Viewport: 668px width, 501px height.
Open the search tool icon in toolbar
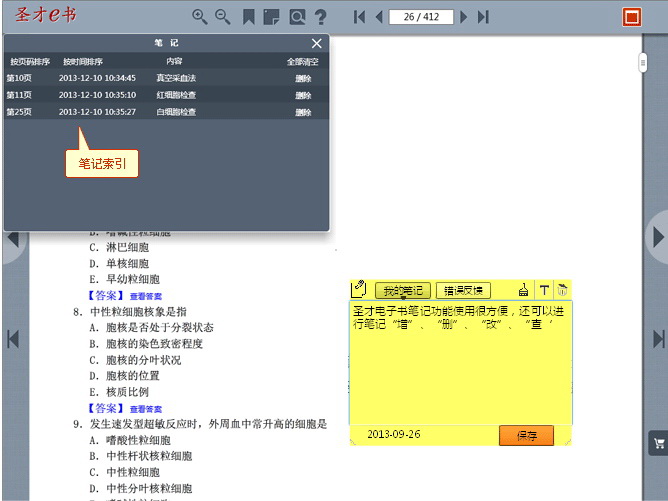click(297, 17)
